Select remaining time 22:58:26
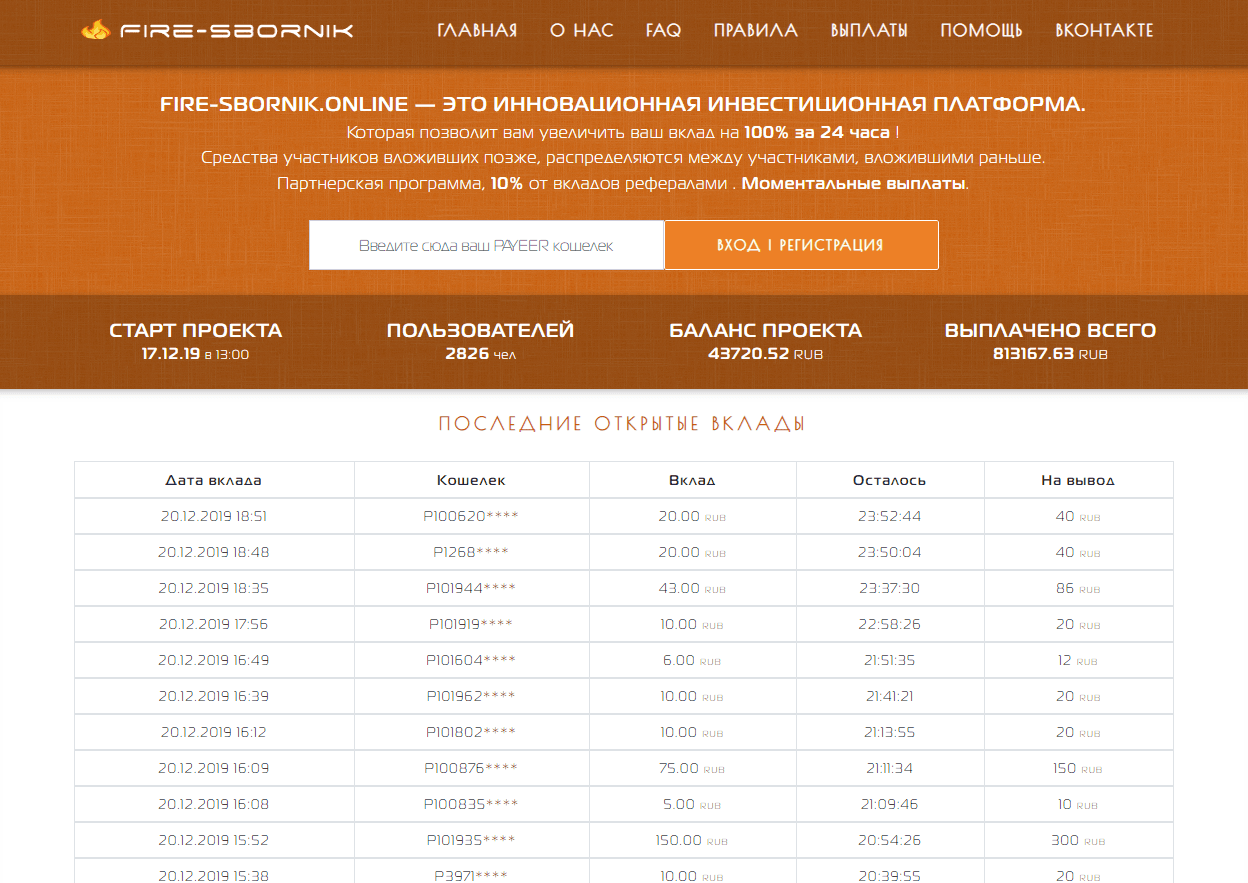 (x=890, y=624)
